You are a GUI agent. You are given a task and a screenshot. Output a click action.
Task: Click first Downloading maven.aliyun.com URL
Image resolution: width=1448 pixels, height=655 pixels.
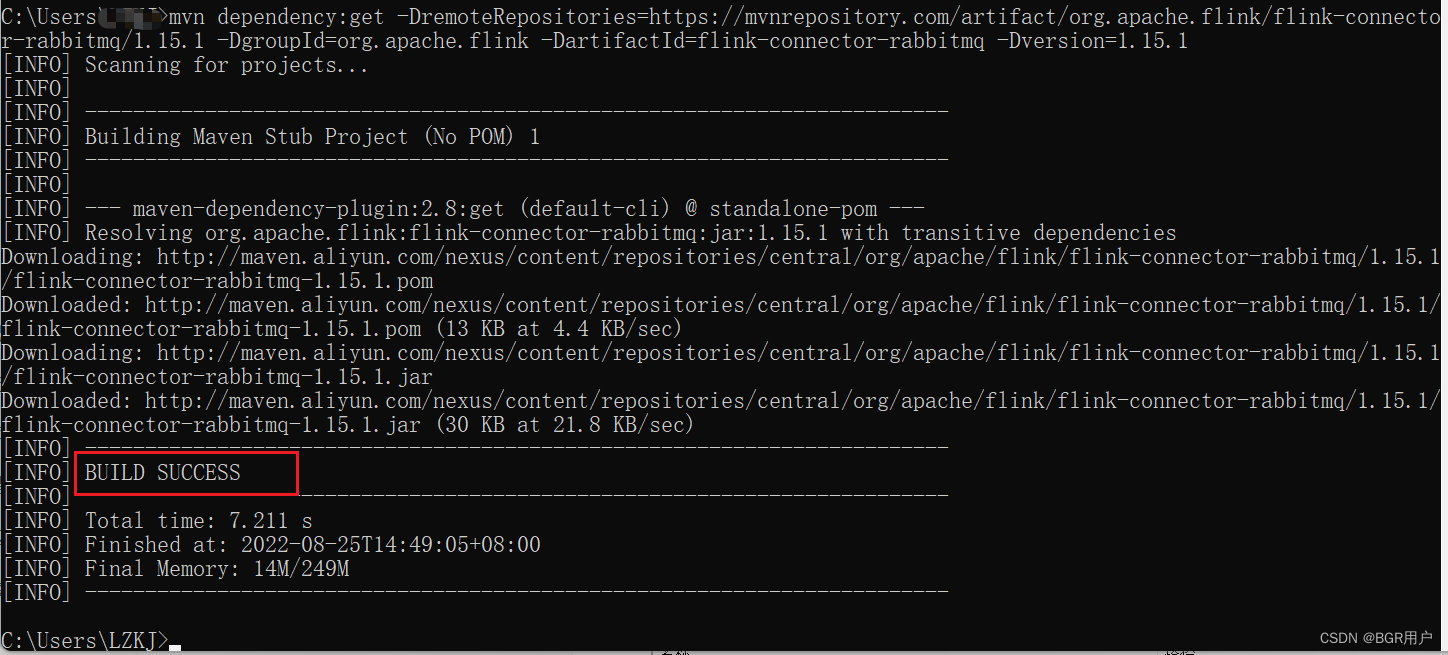point(720,269)
